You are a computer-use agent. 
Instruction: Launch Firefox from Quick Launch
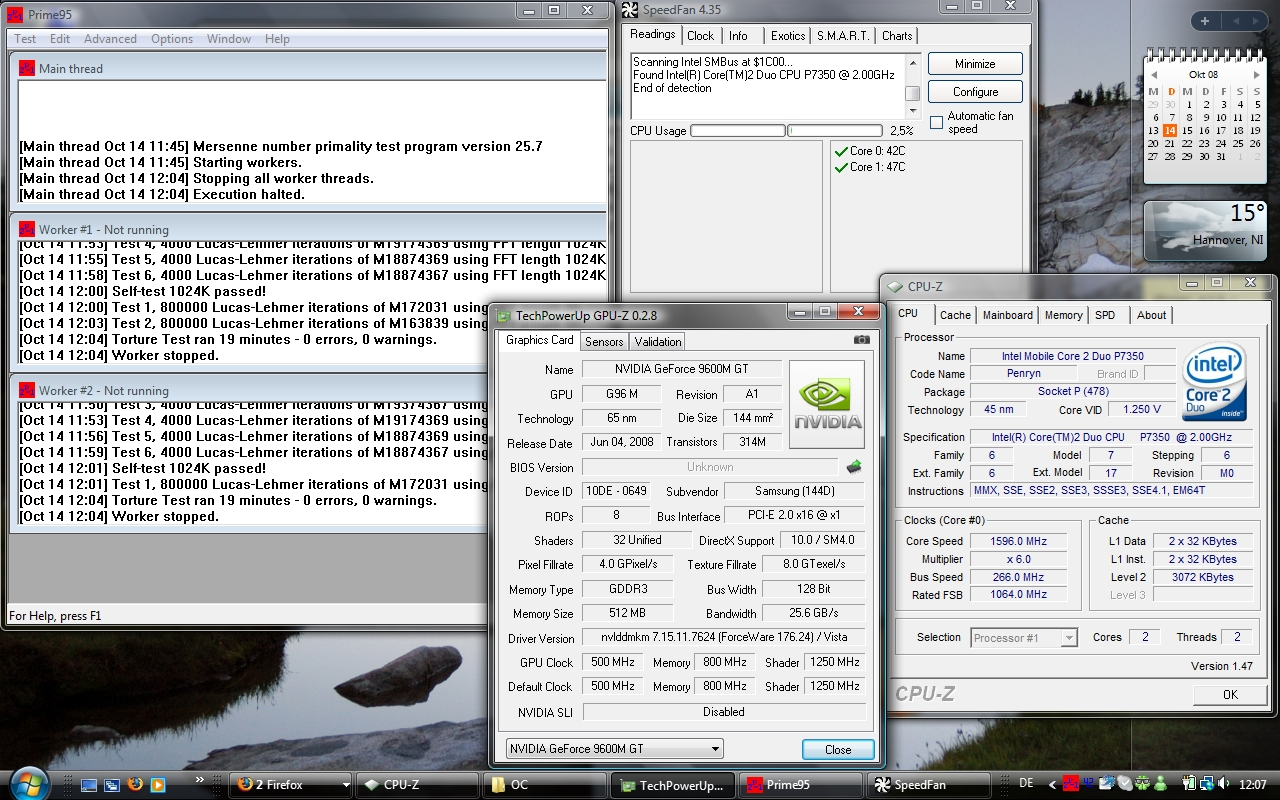[x=135, y=785]
